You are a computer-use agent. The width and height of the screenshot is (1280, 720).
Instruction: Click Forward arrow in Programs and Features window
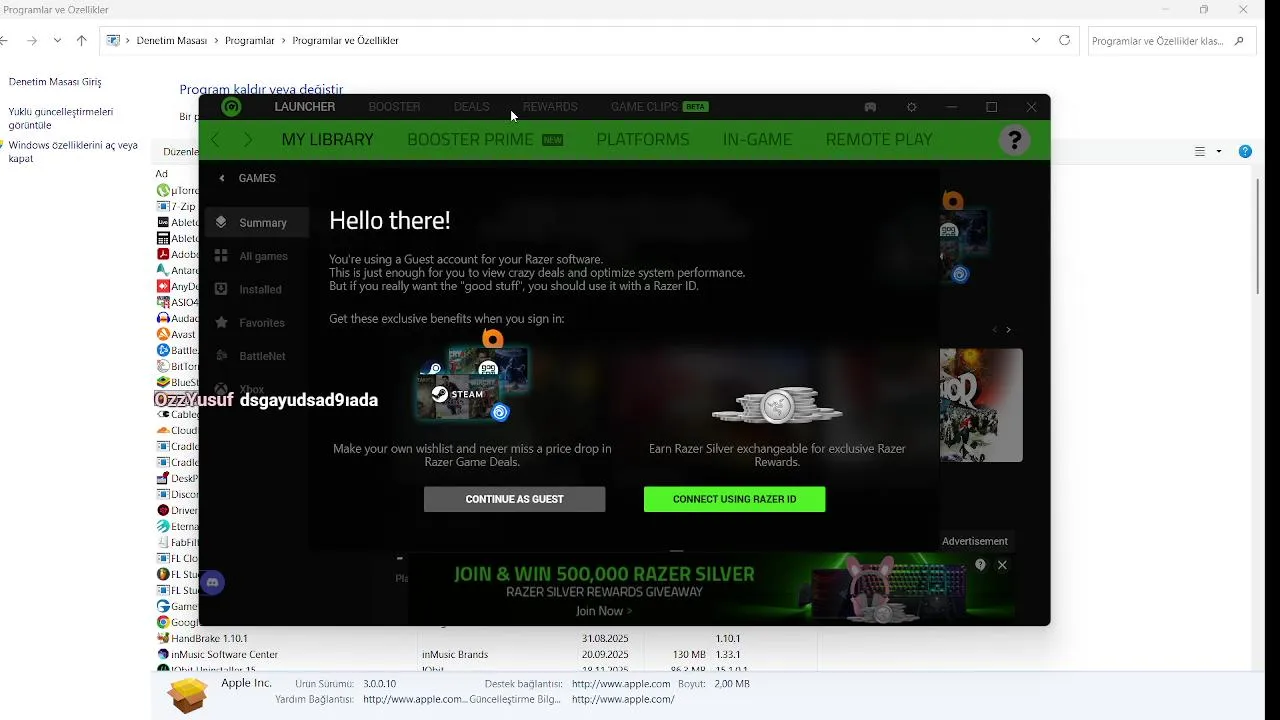32,41
